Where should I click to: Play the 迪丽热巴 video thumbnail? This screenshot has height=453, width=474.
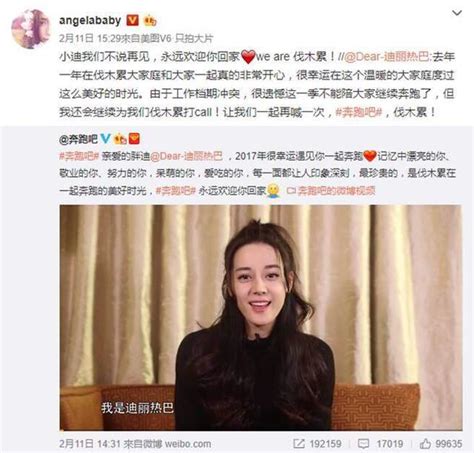261,317
